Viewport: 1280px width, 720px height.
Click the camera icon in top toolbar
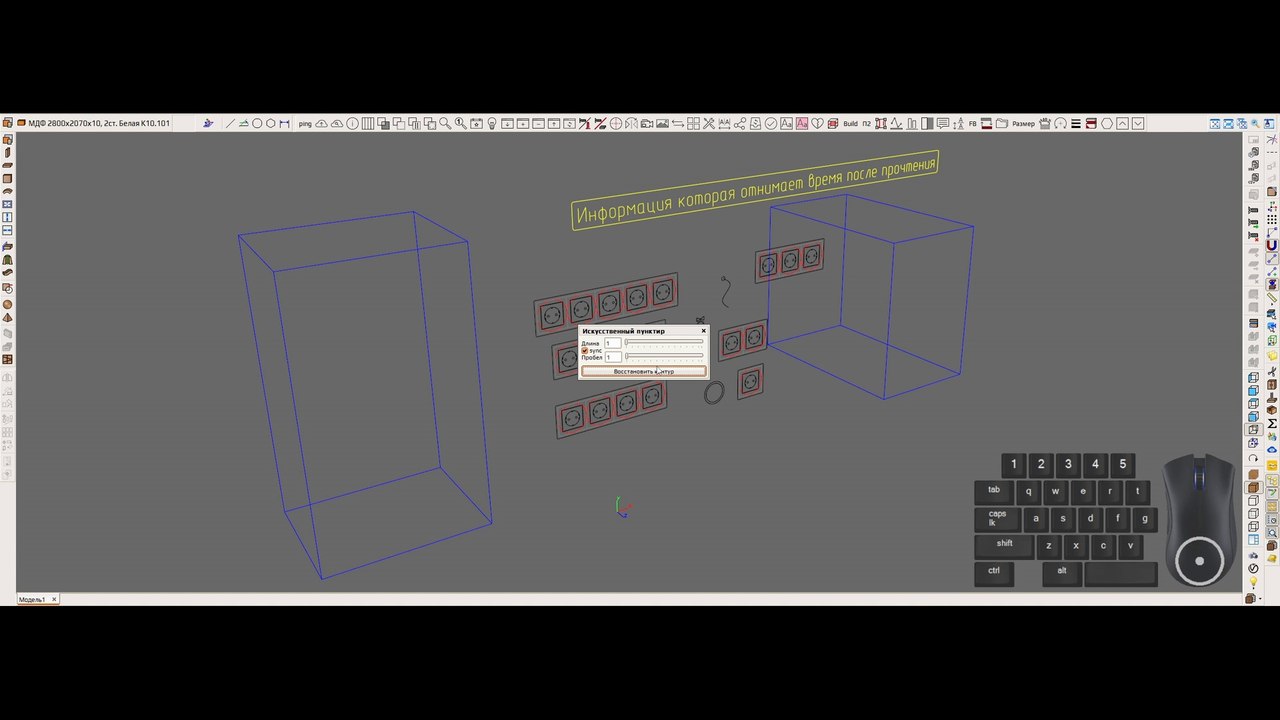tap(647, 124)
